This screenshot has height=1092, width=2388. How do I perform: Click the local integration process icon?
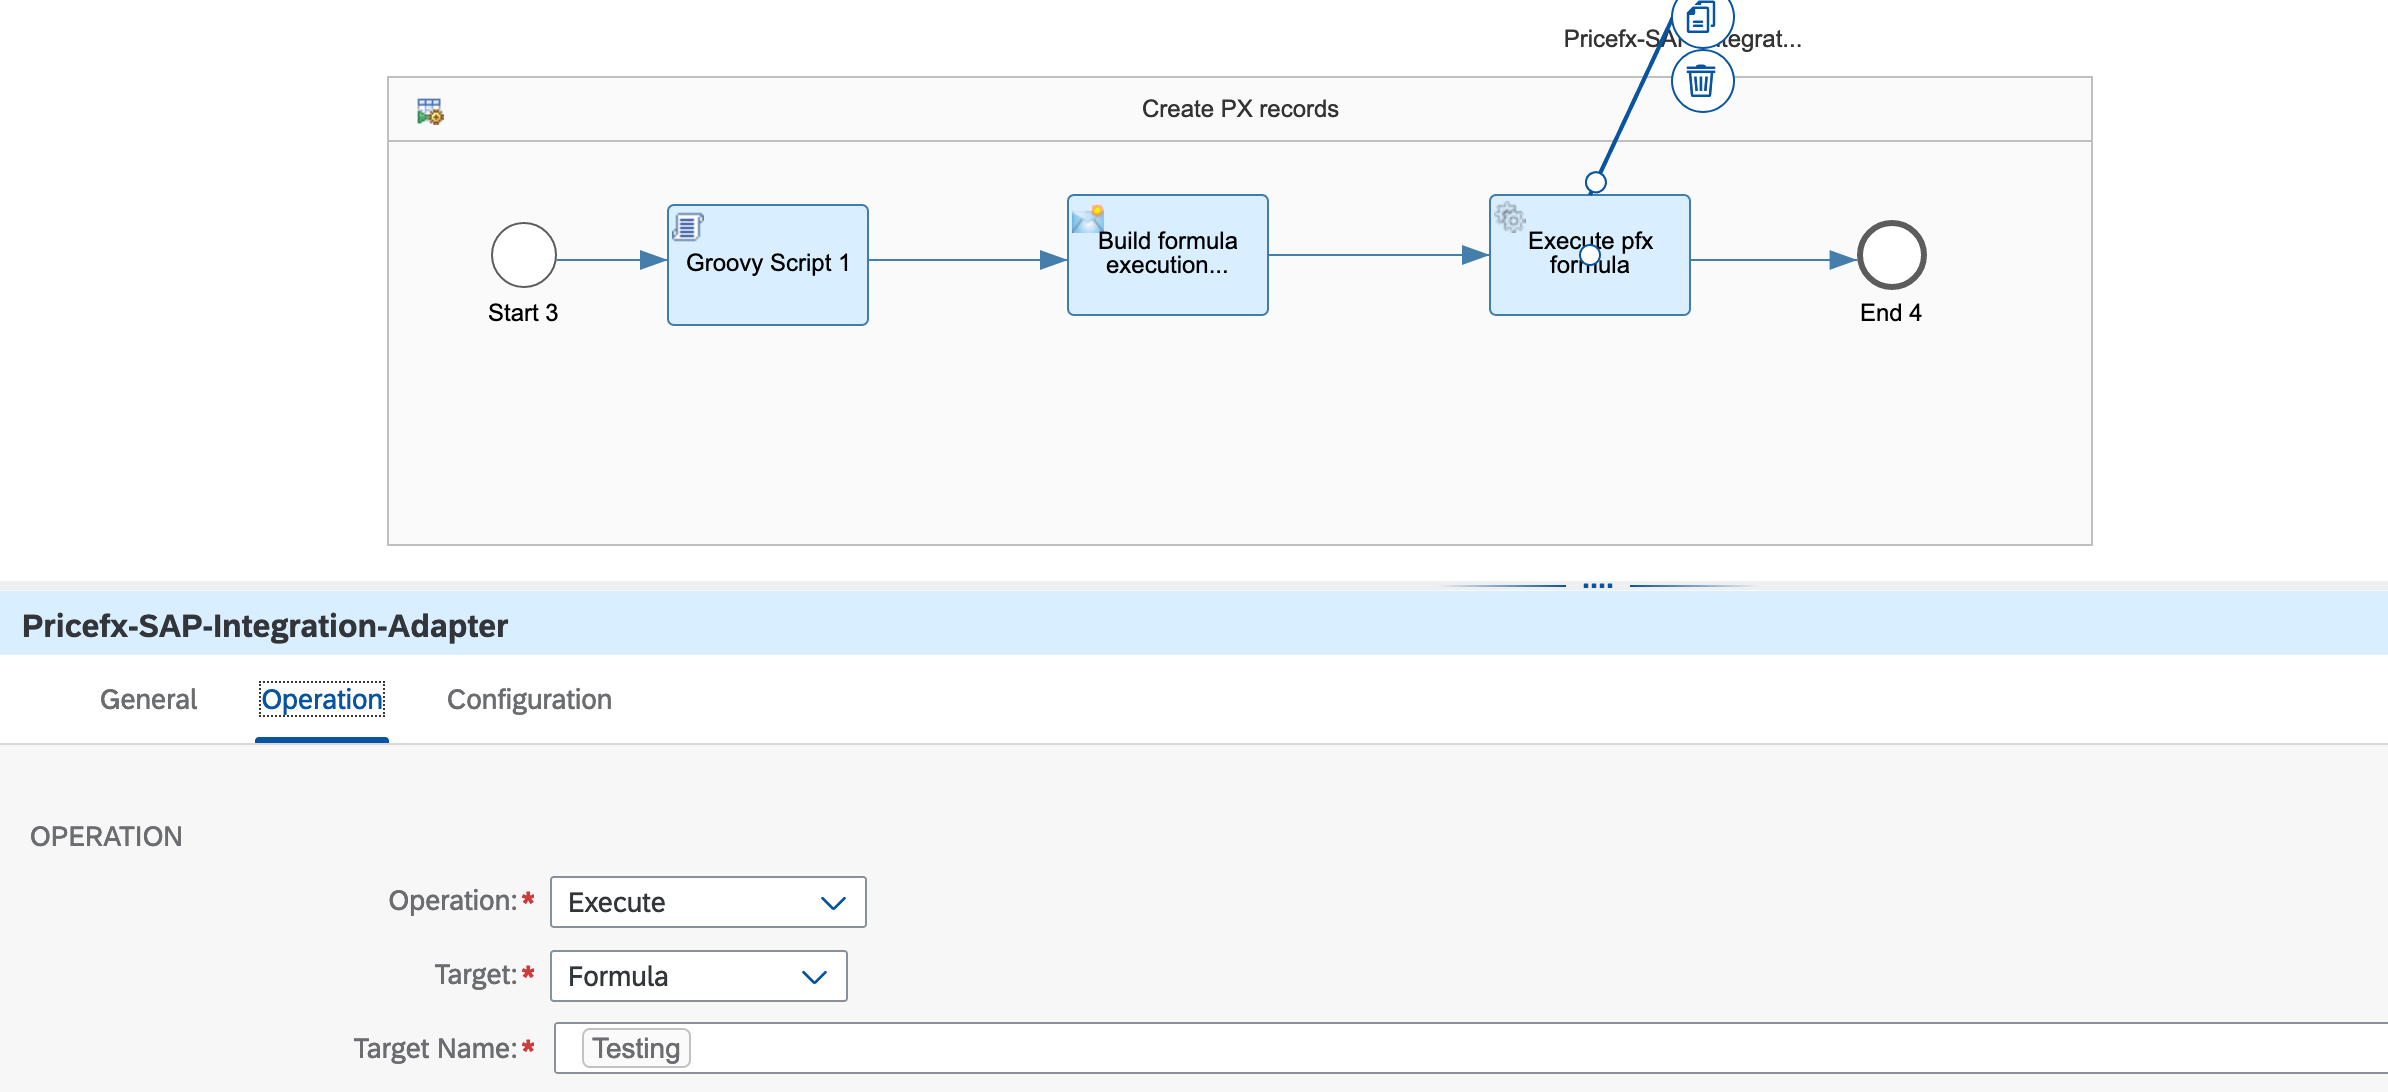pyautogui.click(x=430, y=110)
